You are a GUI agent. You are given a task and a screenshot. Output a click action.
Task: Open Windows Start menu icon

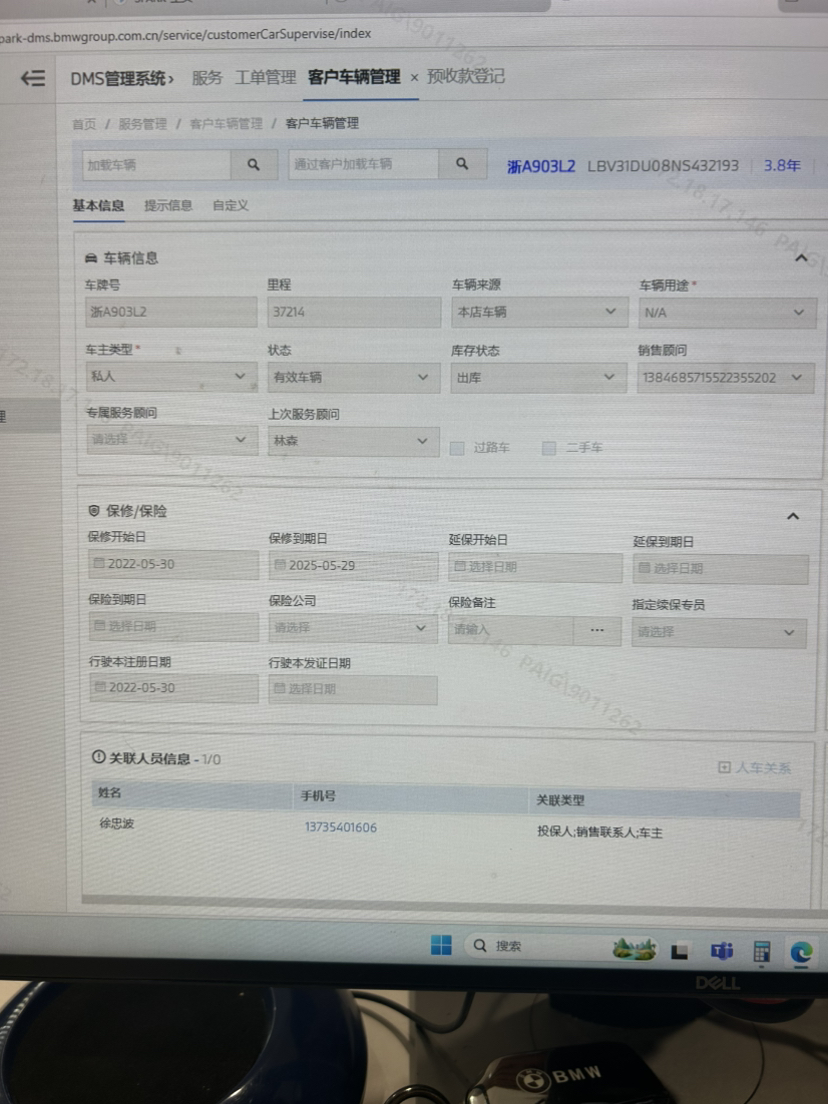(x=441, y=945)
